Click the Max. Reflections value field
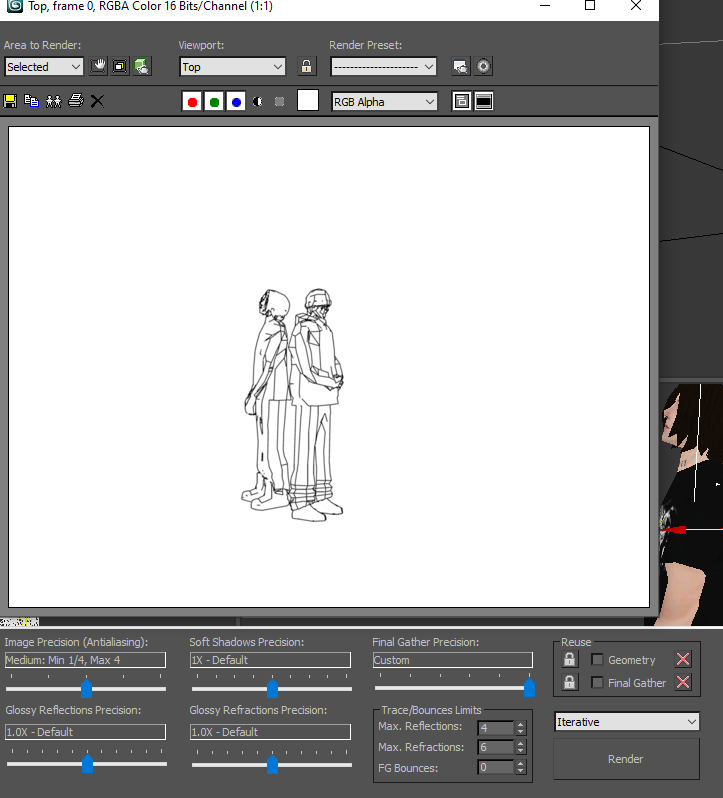 [x=495, y=728]
